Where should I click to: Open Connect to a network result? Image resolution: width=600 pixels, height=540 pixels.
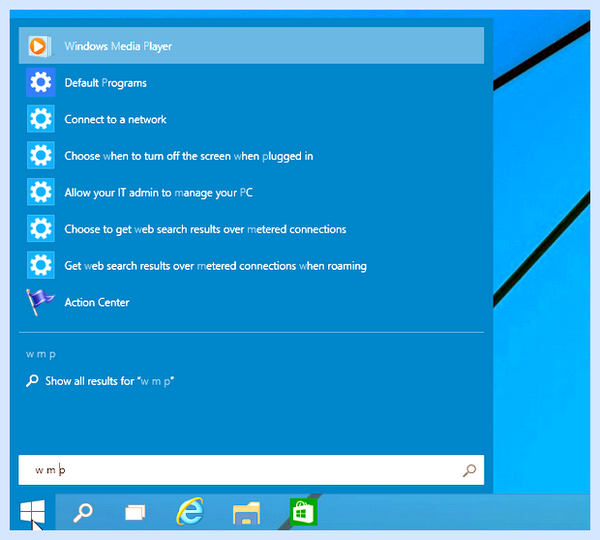[251, 119]
